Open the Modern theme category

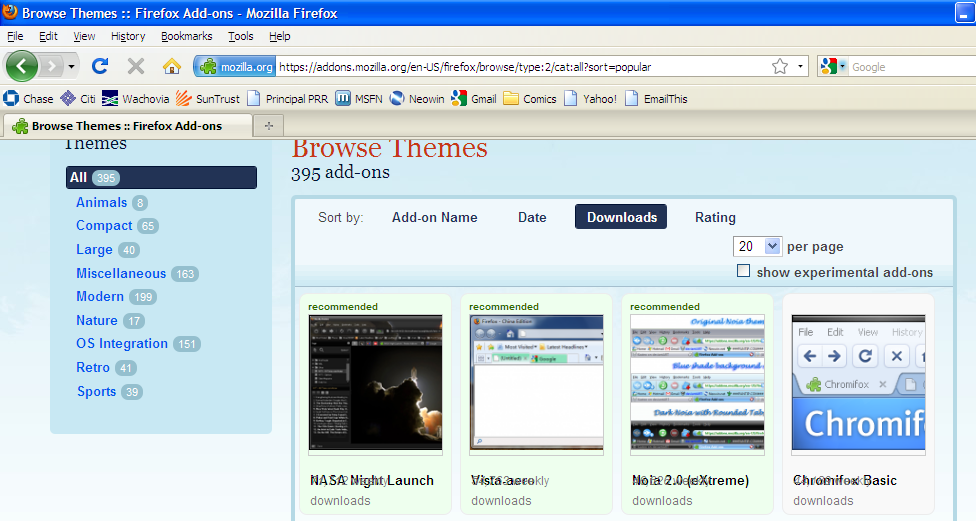click(x=100, y=296)
